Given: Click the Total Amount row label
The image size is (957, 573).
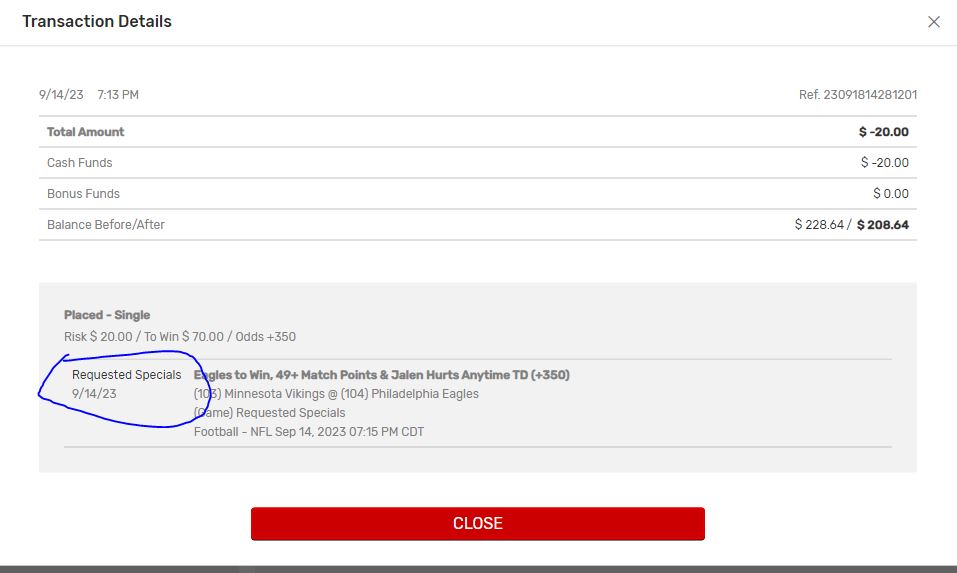Looking at the screenshot, I should (x=85, y=132).
